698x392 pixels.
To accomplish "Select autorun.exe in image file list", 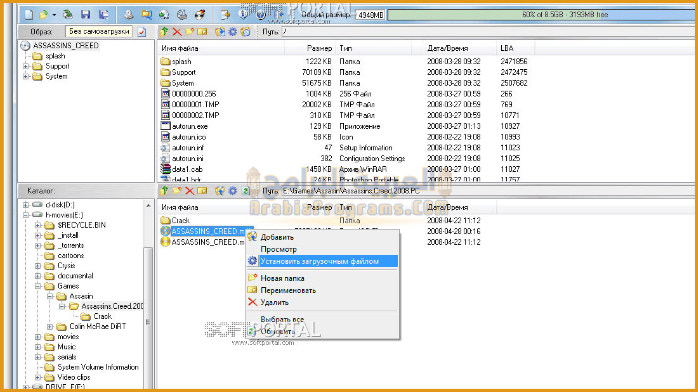I will (190, 126).
